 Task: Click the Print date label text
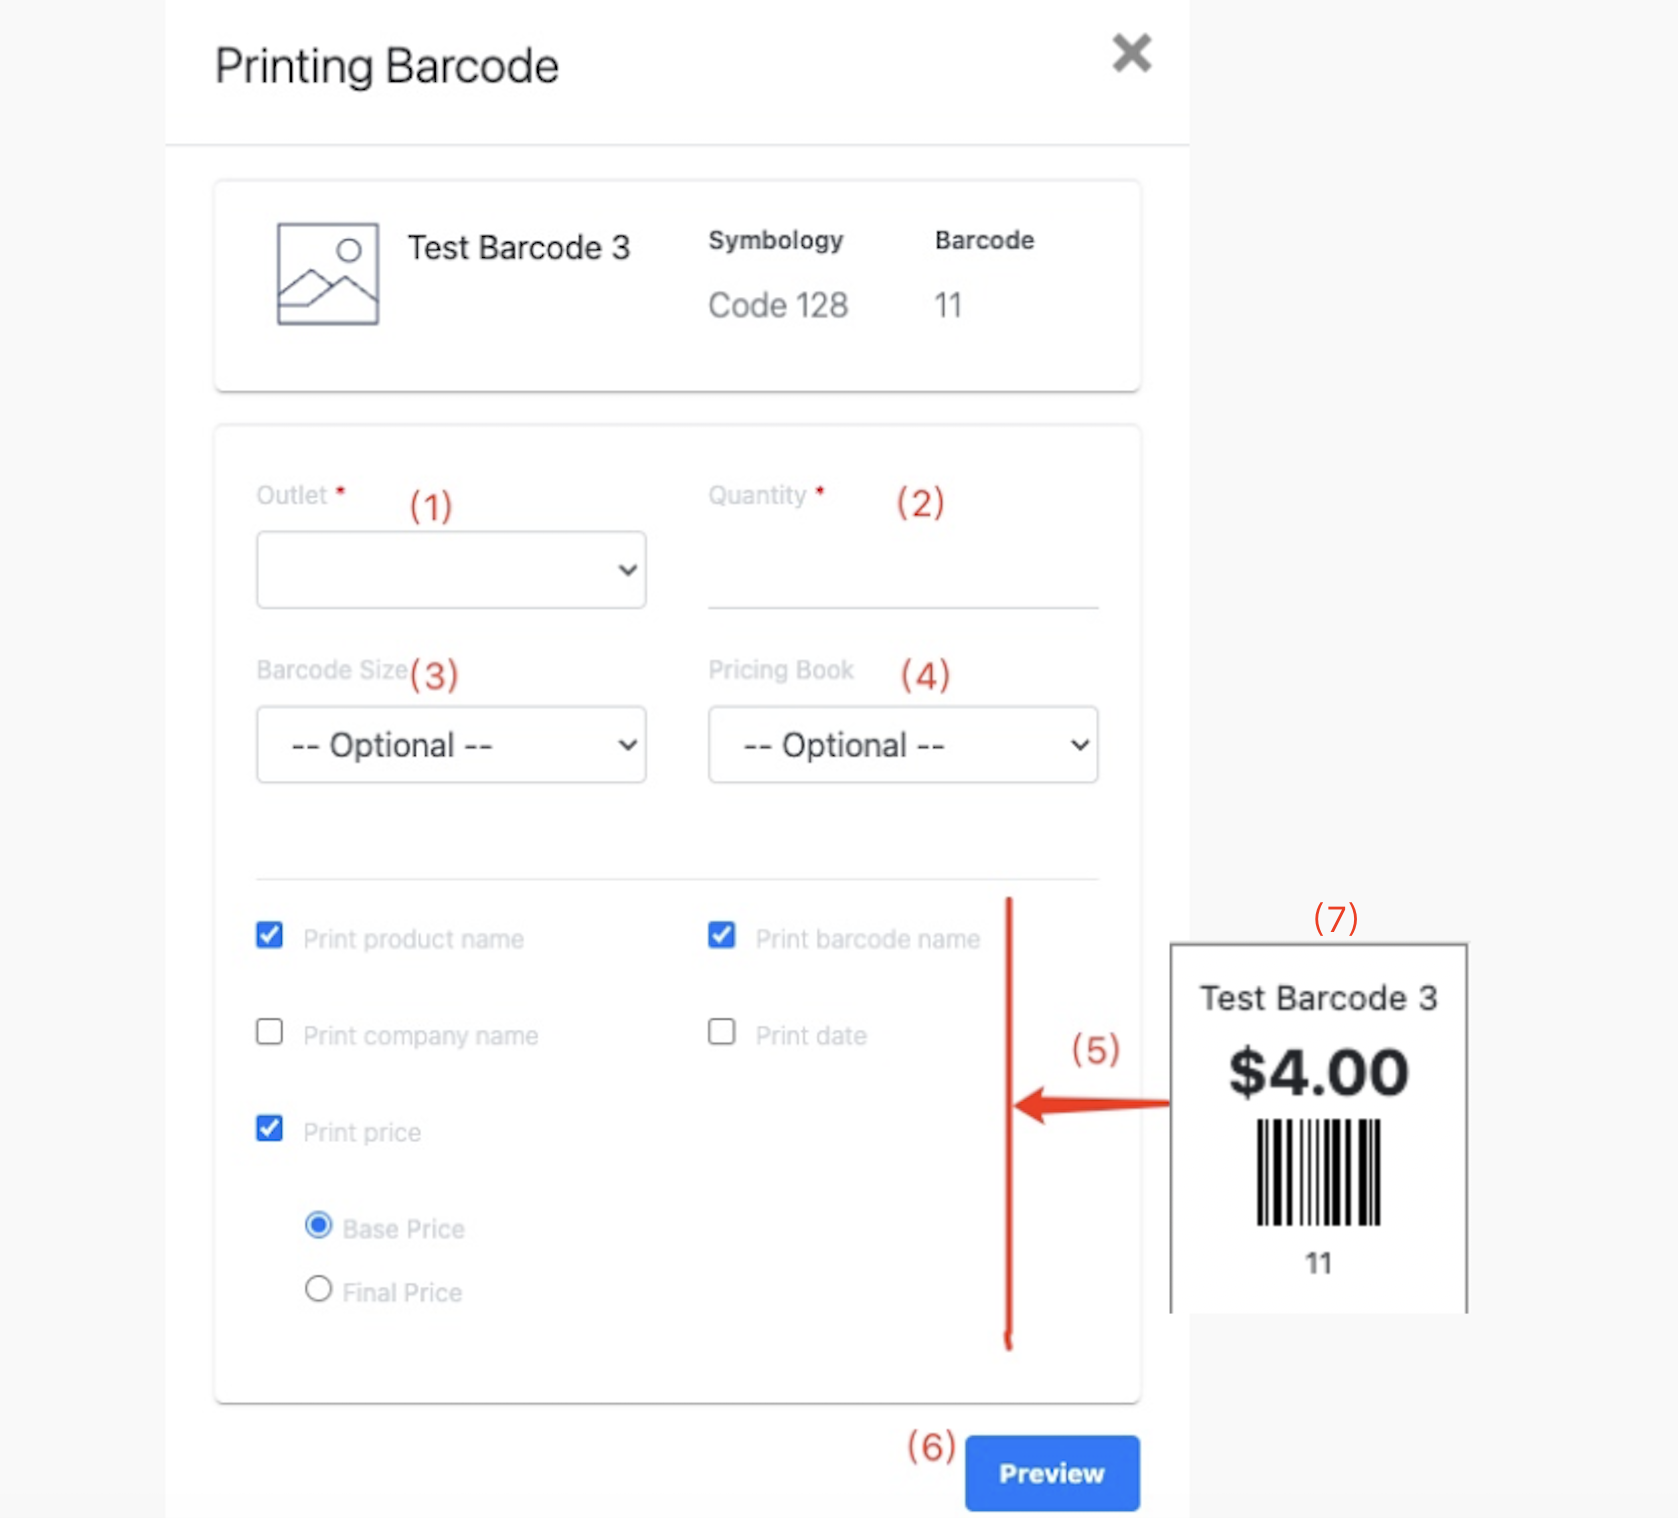click(811, 1036)
